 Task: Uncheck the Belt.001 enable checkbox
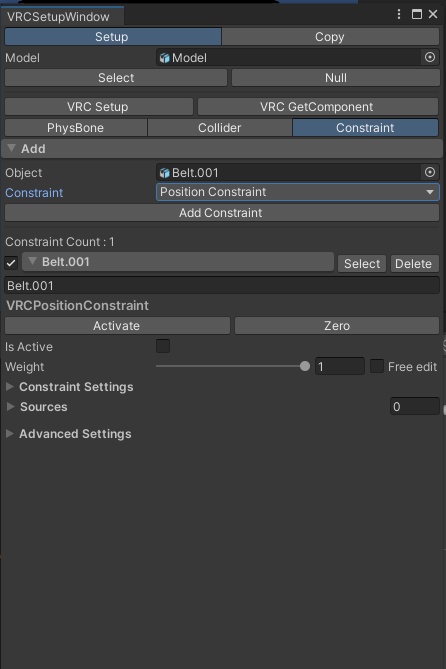pyautogui.click(x=11, y=263)
